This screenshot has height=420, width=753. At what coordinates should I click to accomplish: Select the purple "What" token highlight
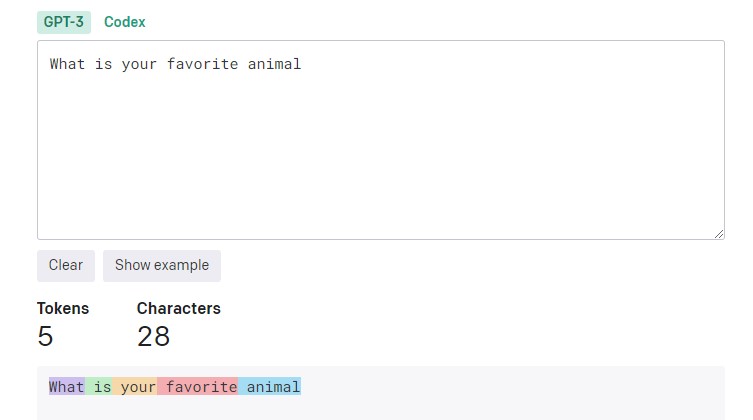tap(67, 386)
